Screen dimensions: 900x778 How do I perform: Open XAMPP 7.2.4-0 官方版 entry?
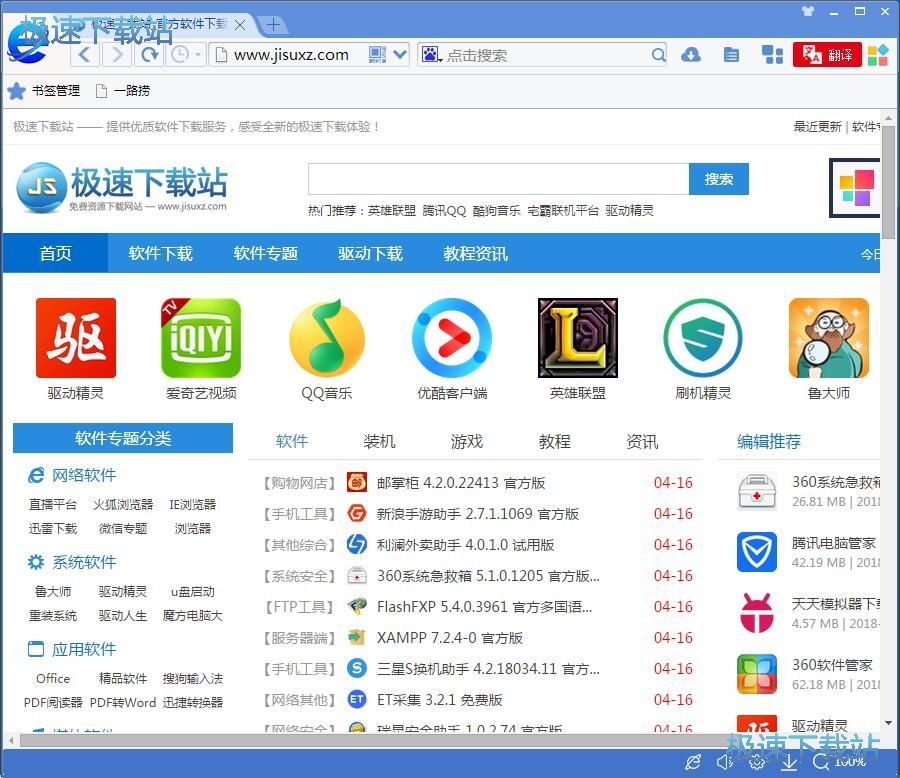click(450, 637)
